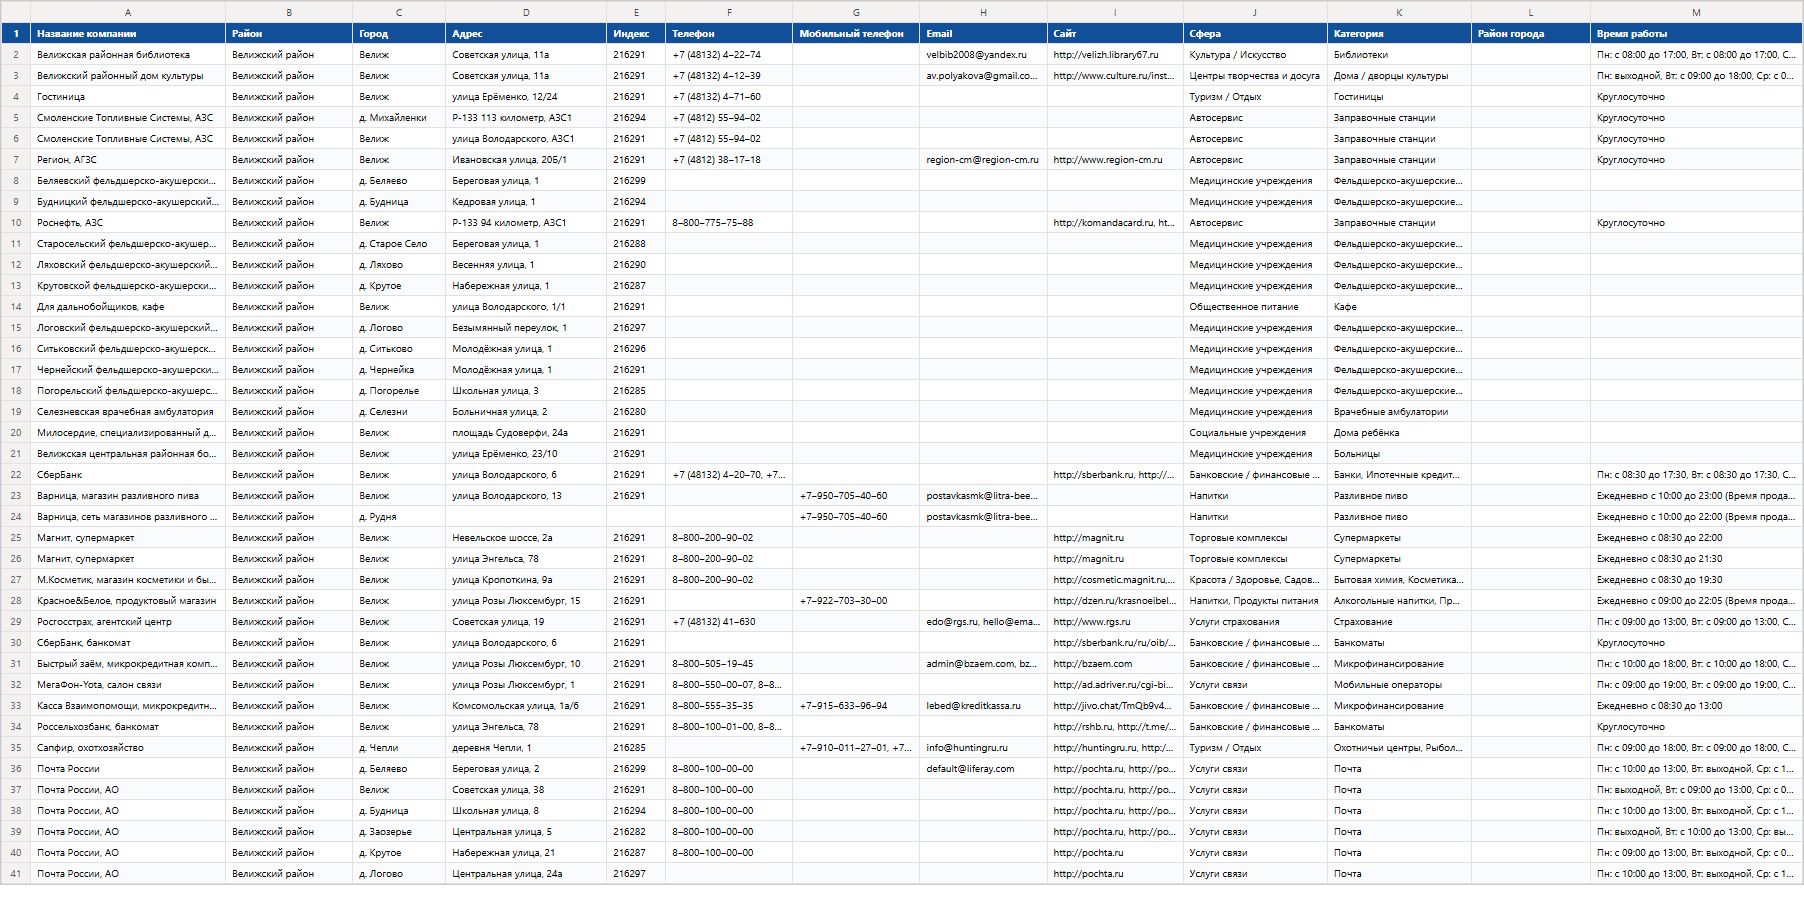Select 'Страхование' category cell
The width and height of the screenshot is (1804, 902).
pyautogui.click(x=1399, y=622)
